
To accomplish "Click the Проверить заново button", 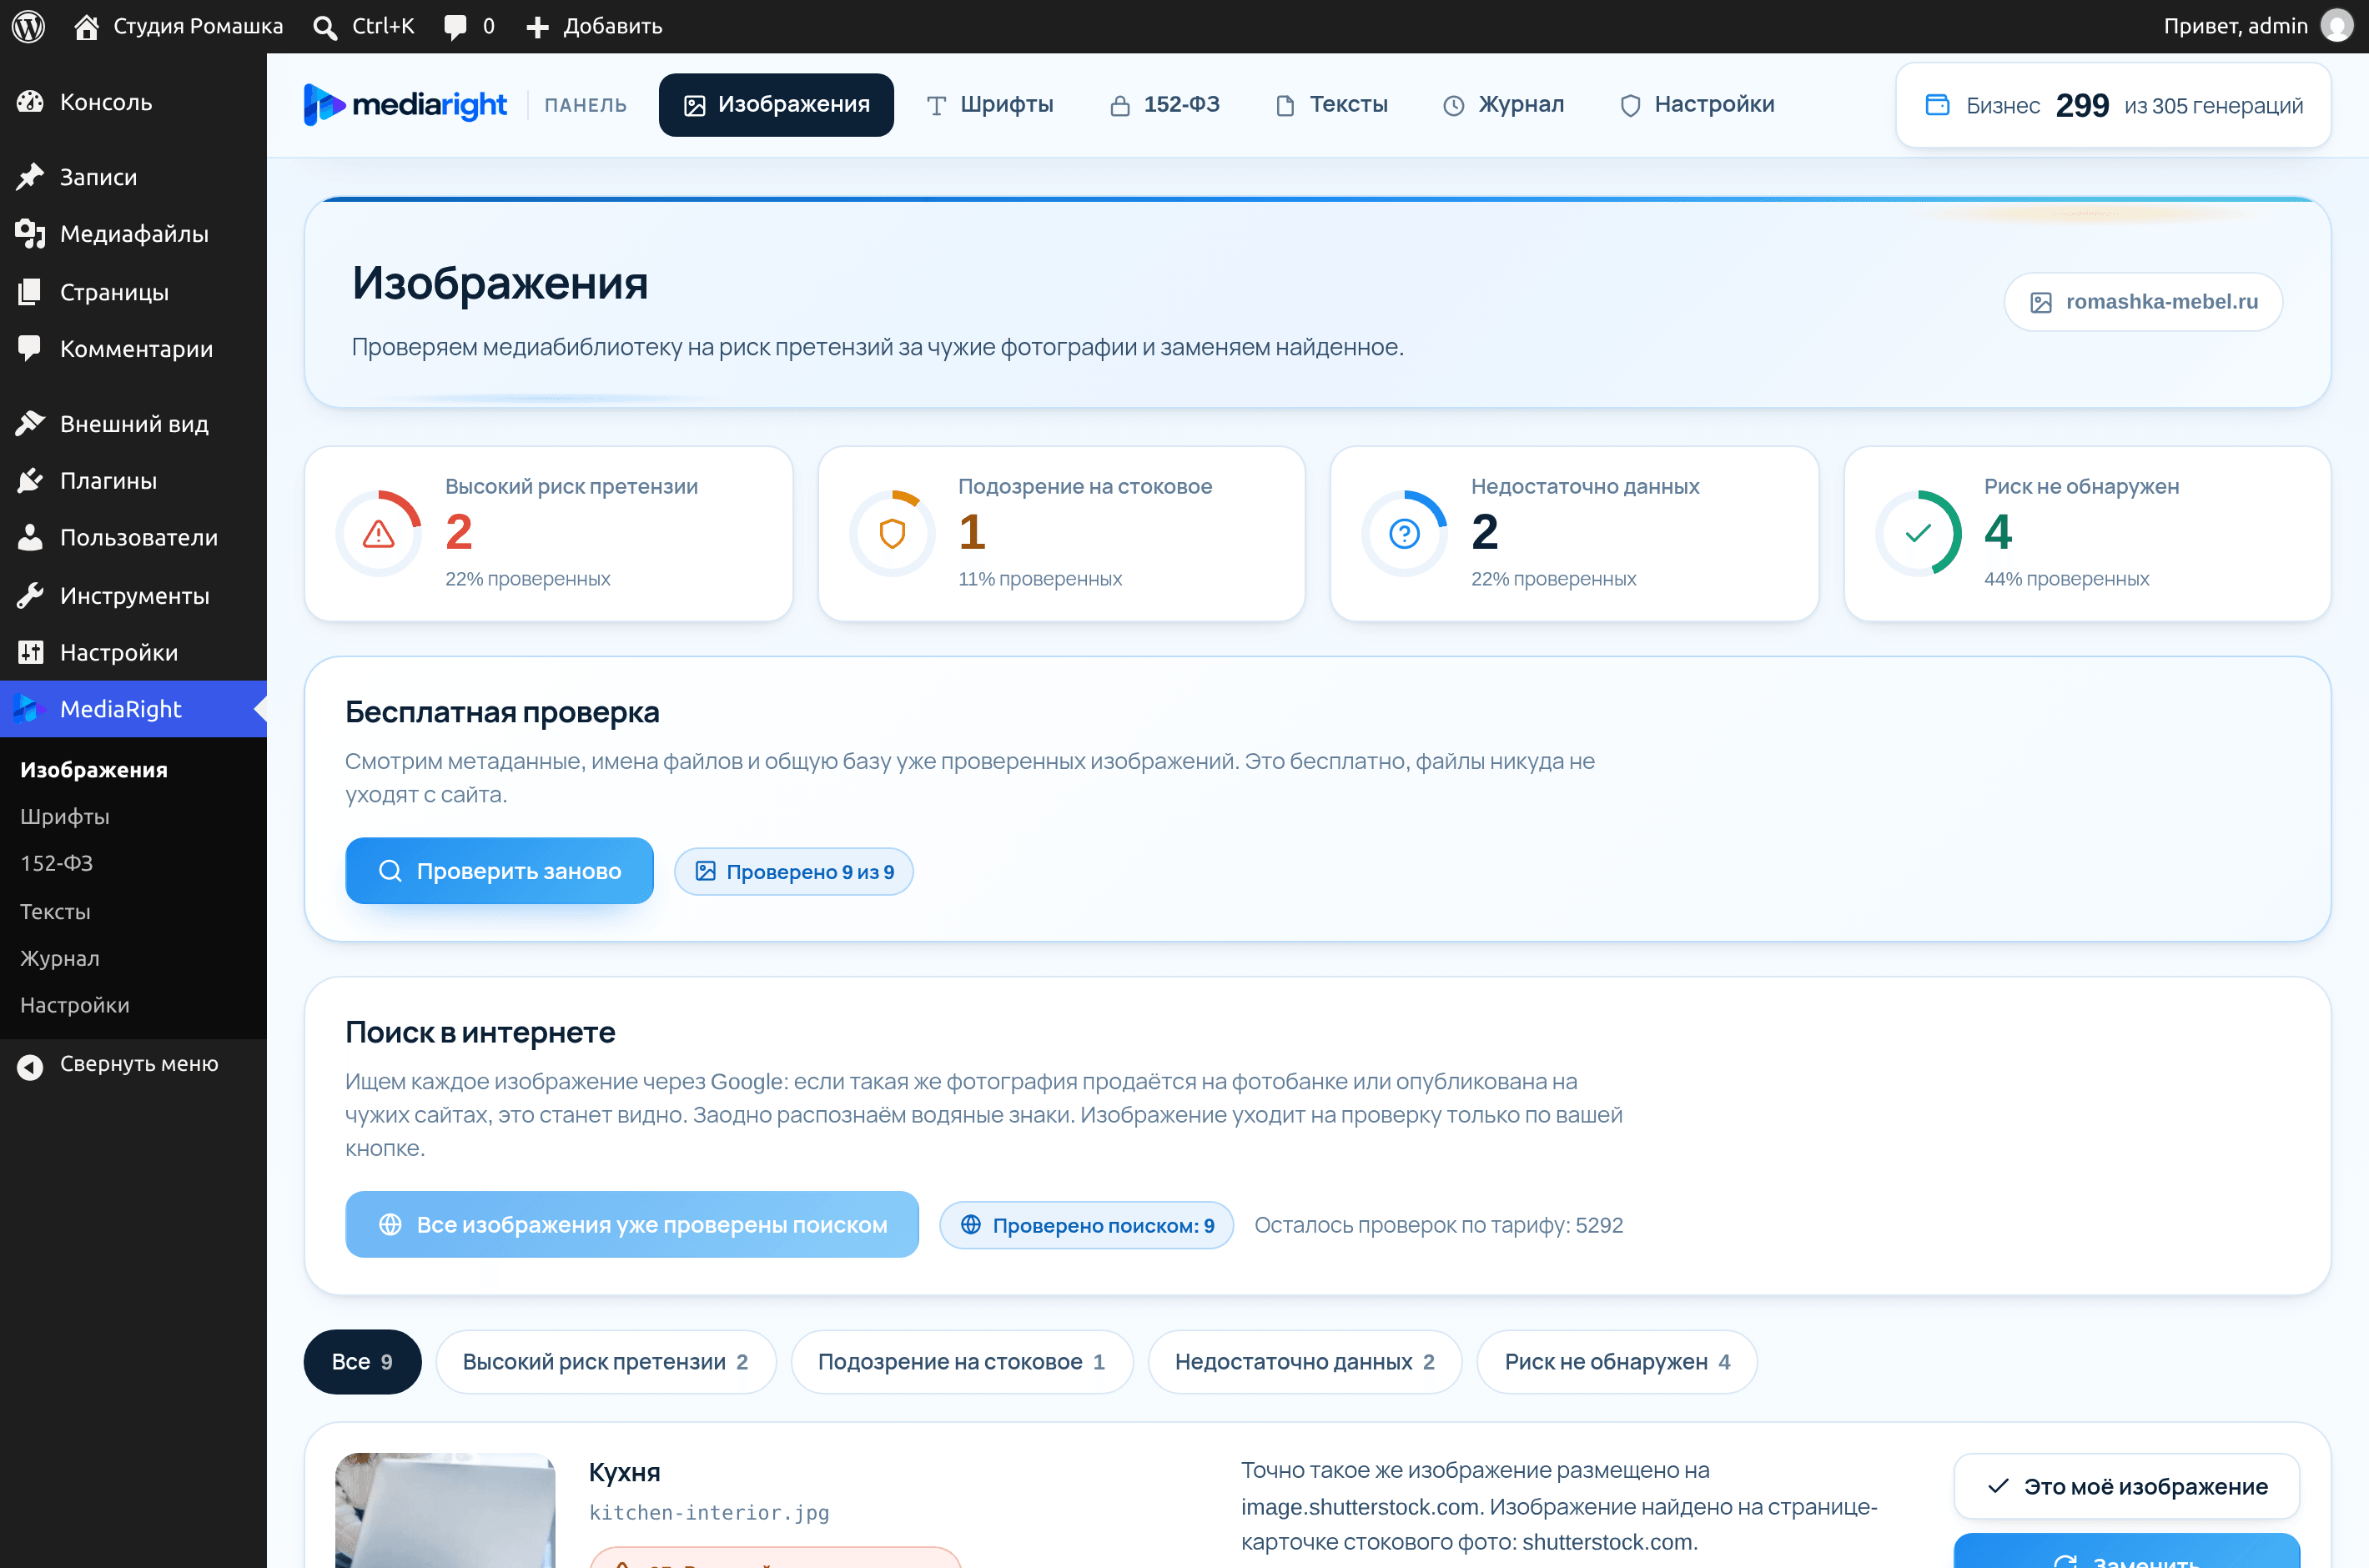I will pyautogui.click(x=500, y=871).
